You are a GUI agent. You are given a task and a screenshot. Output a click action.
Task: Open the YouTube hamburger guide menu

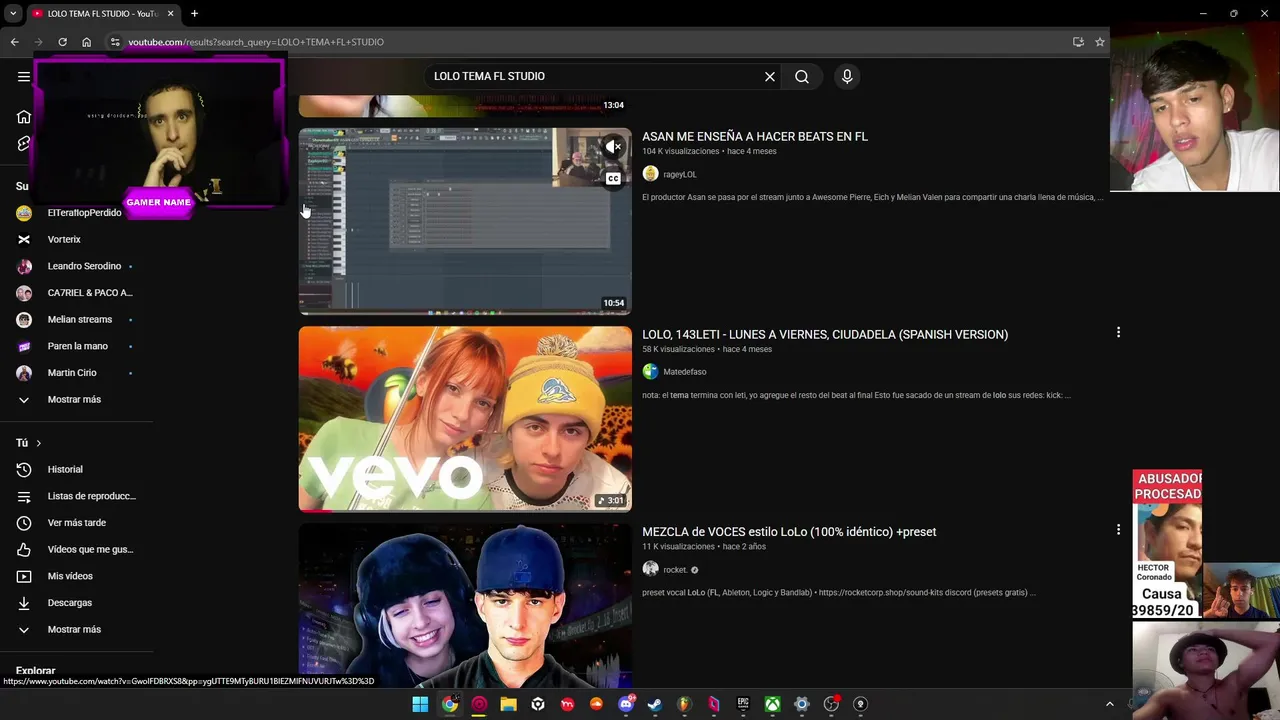pyautogui.click(x=24, y=76)
